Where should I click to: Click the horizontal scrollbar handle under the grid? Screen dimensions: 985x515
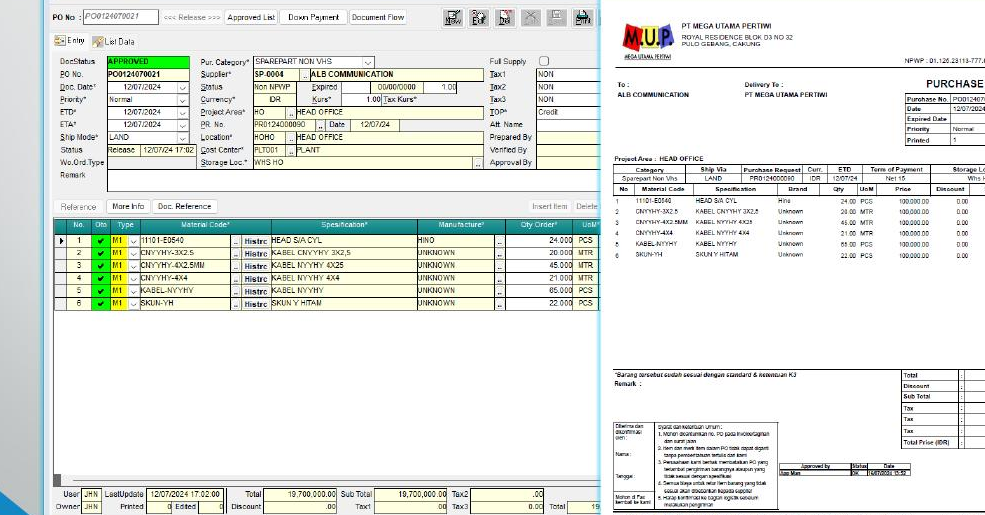[x=58, y=480]
